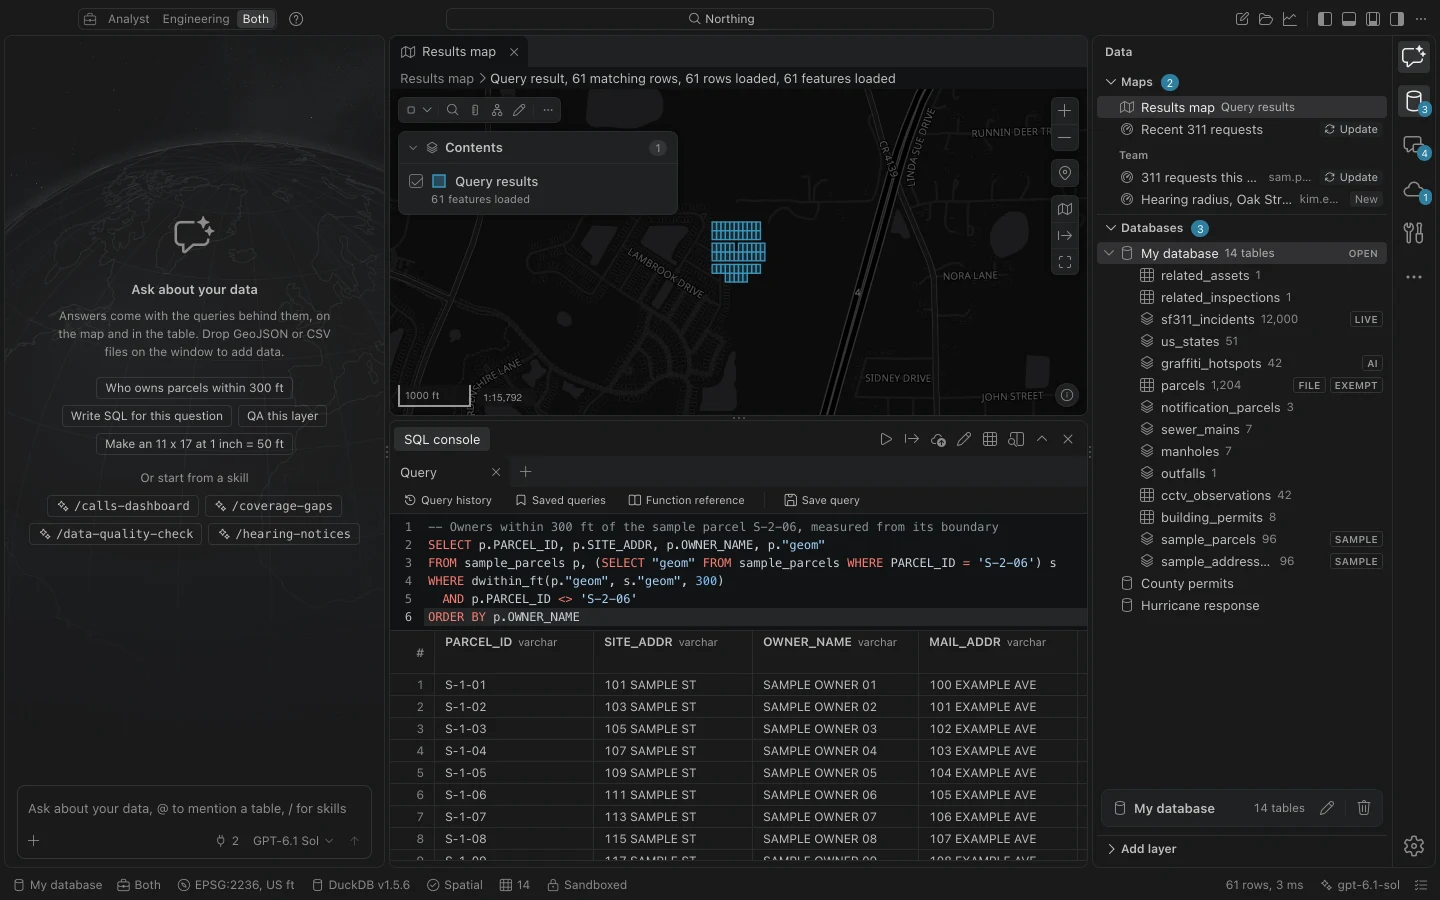1440x900 pixels.
Task: Click the chart icon in the title bar
Action: pos(1290,19)
